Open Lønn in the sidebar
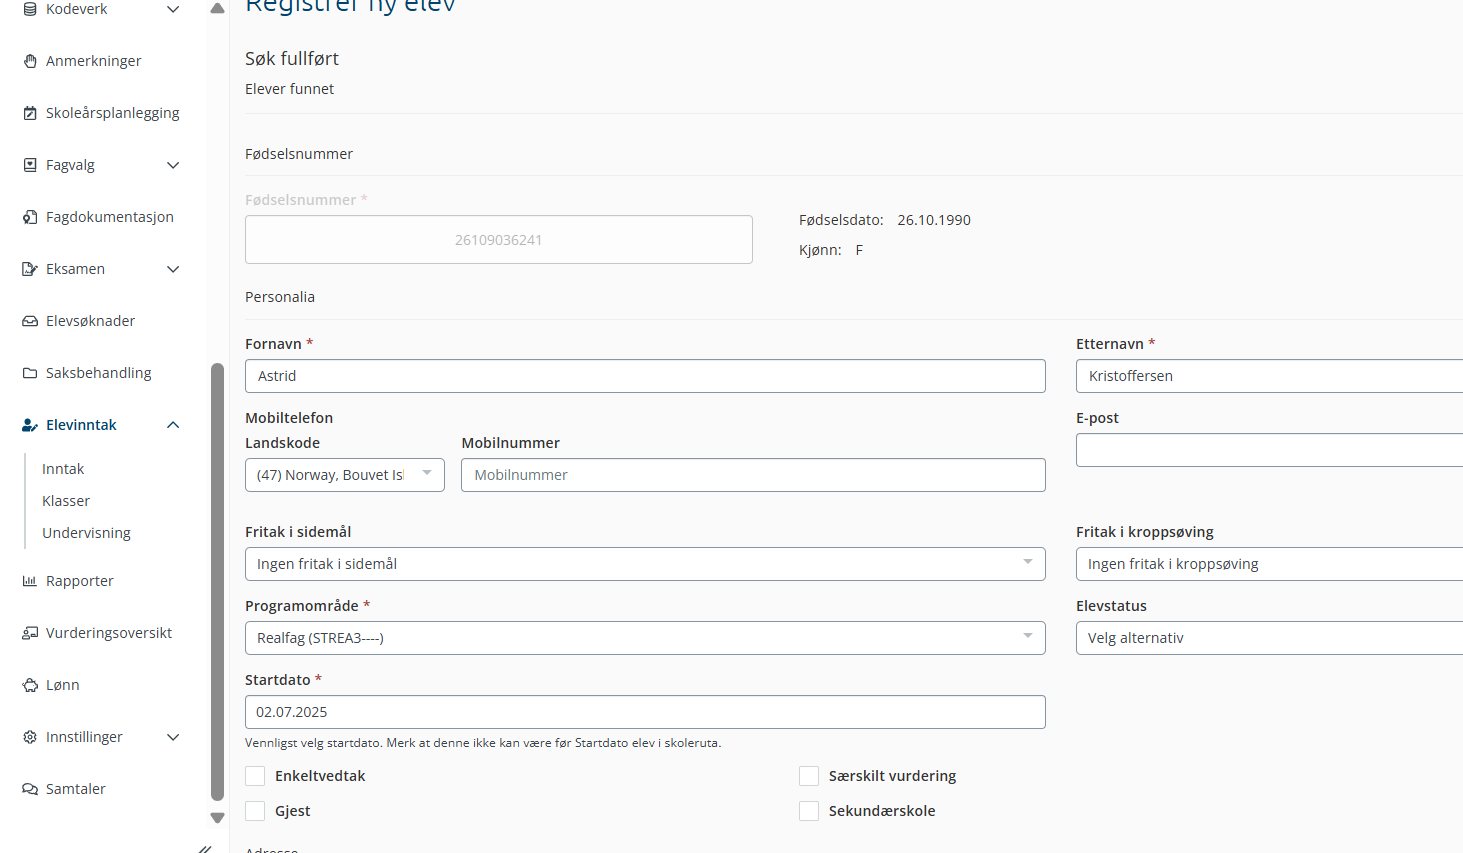The height and width of the screenshot is (853, 1463). click(x=62, y=685)
